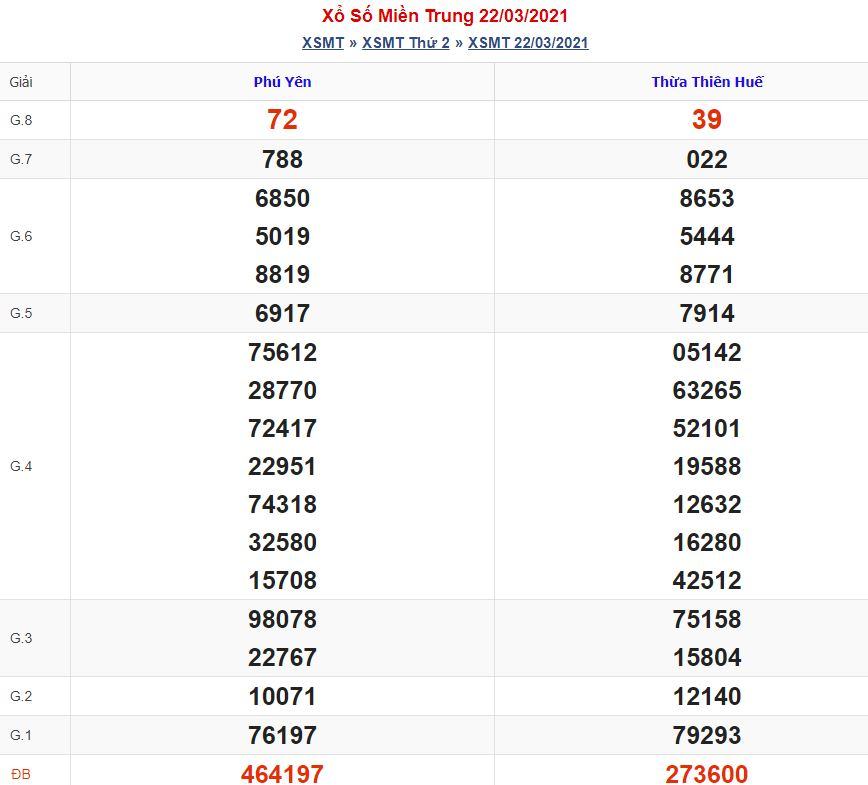Select Phú Yên G.5 number 6917

[282, 313]
